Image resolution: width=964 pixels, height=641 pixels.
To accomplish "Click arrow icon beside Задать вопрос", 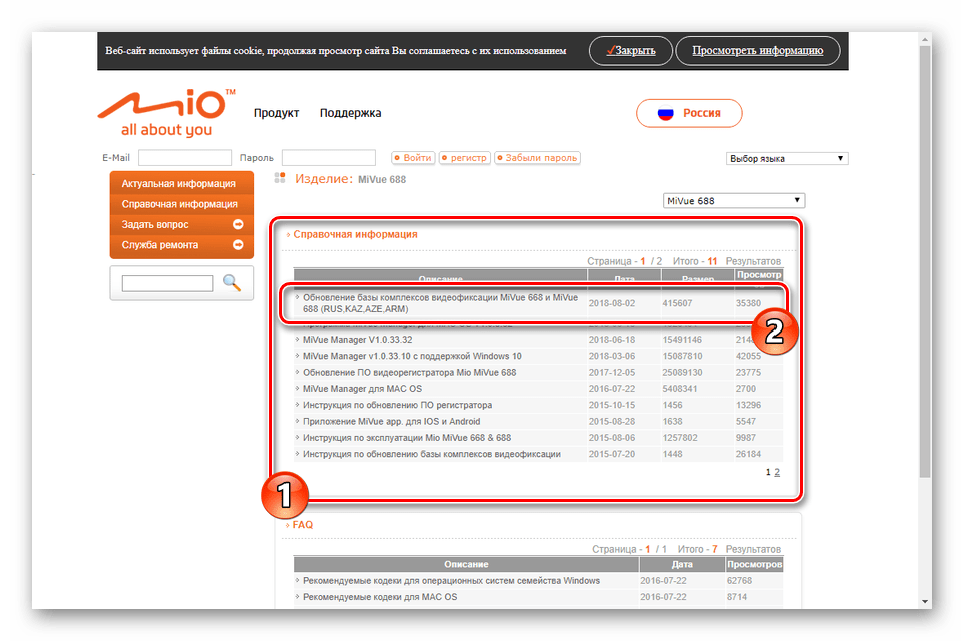I will (238, 225).
